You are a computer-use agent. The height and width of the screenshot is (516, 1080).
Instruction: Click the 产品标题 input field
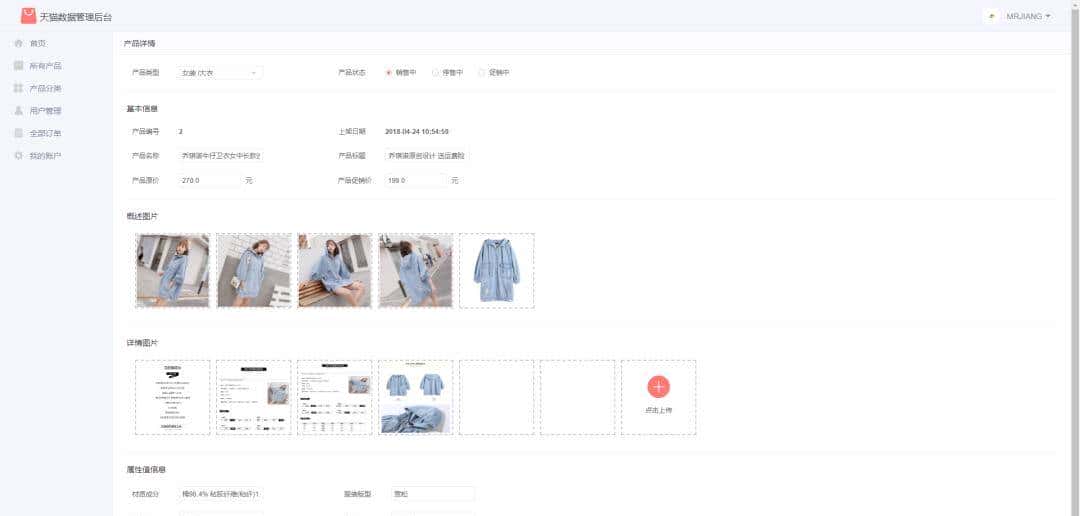coord(426,156)
